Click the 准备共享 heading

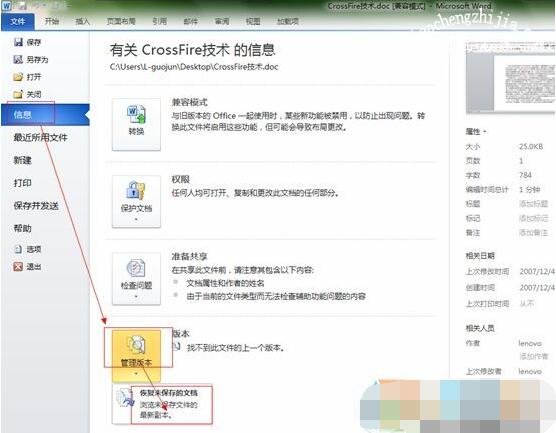(x=189, y=256)
